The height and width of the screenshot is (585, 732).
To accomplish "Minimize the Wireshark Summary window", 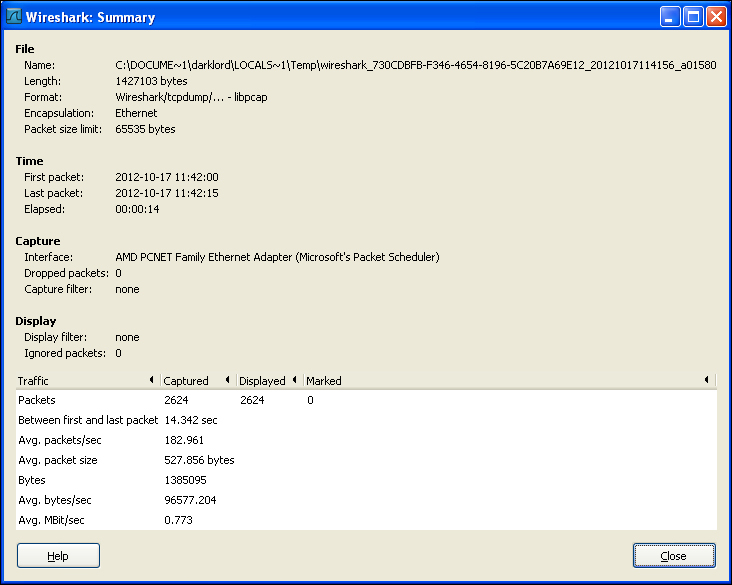I will pos(670,17).
